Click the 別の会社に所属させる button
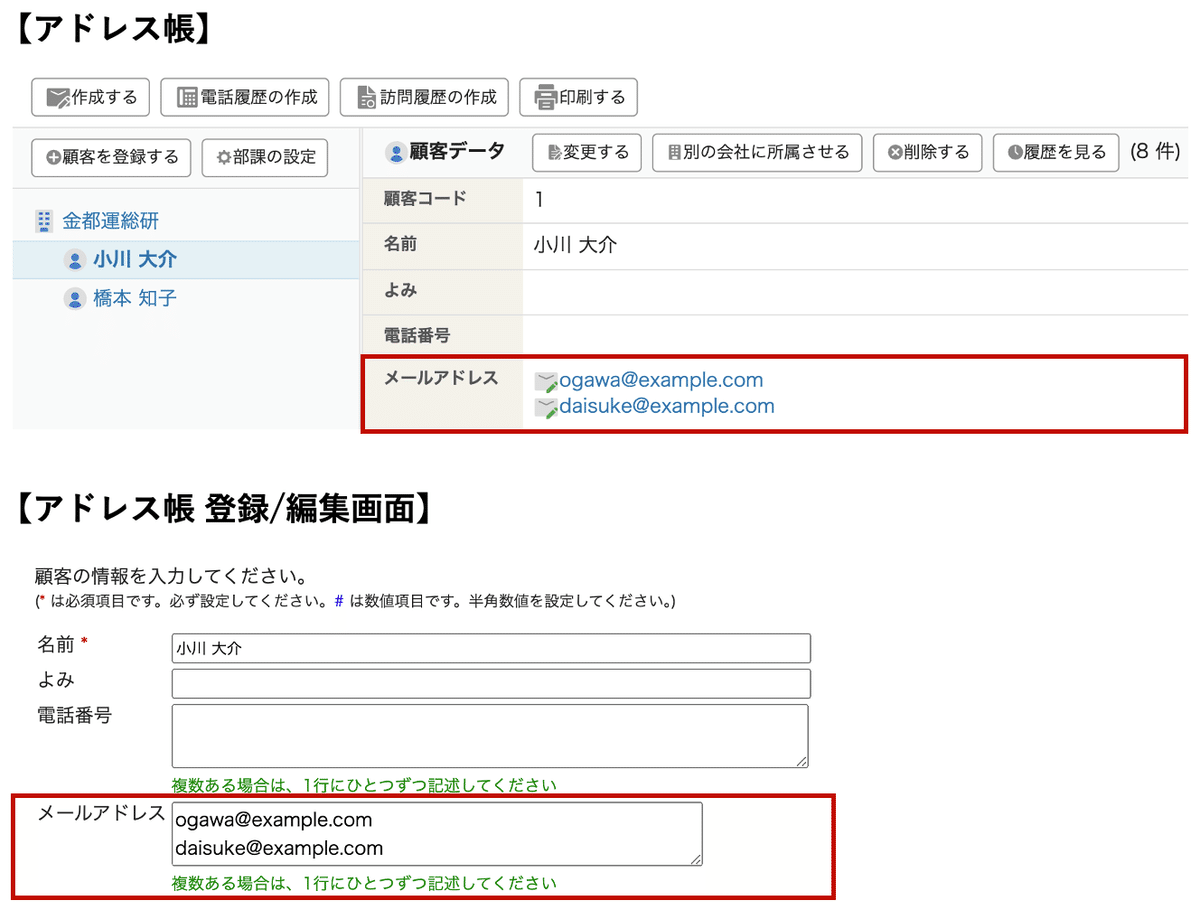 coord(757,153)
